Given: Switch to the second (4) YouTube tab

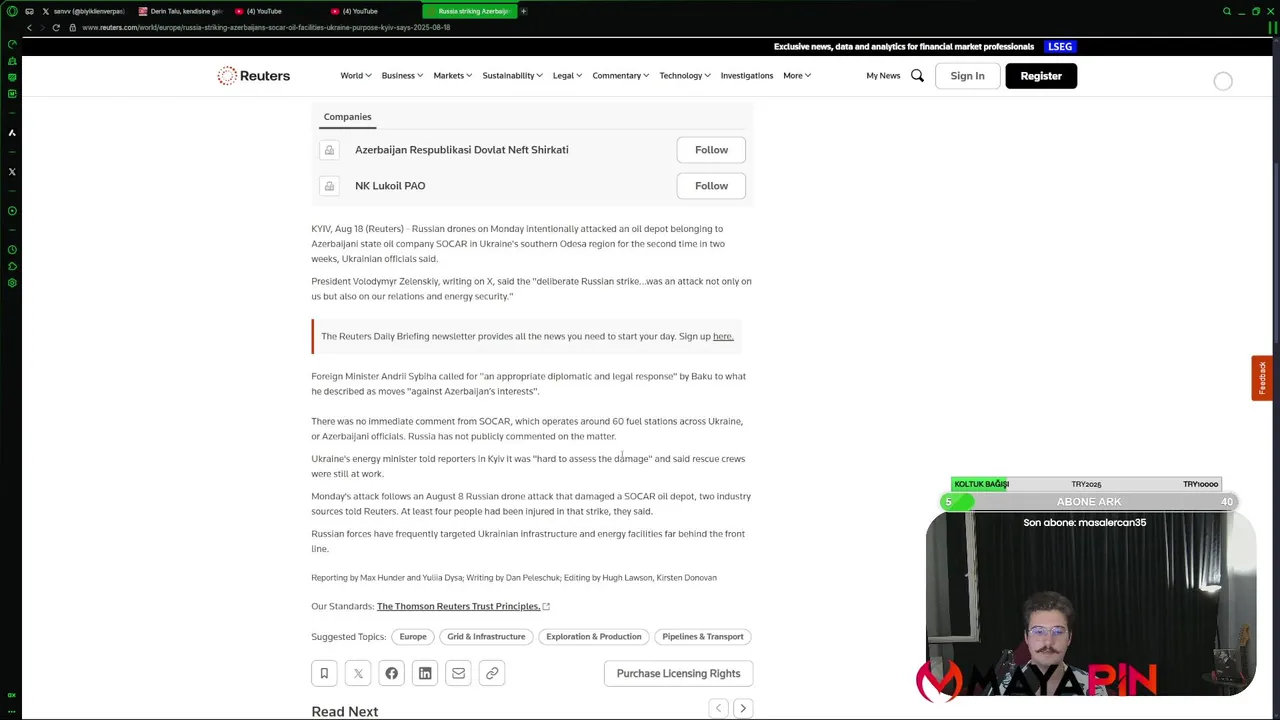Looking at the screenshot, I should (x=373, y=11).
